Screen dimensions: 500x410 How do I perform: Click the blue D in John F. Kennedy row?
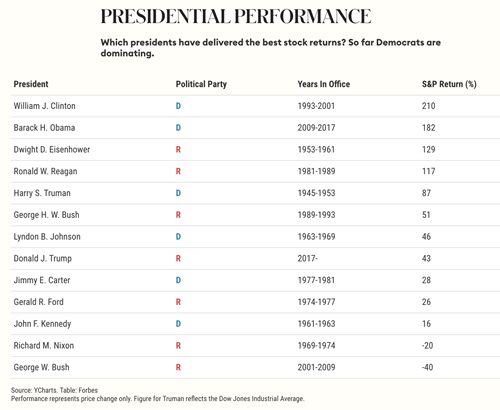tap(178, 324)
